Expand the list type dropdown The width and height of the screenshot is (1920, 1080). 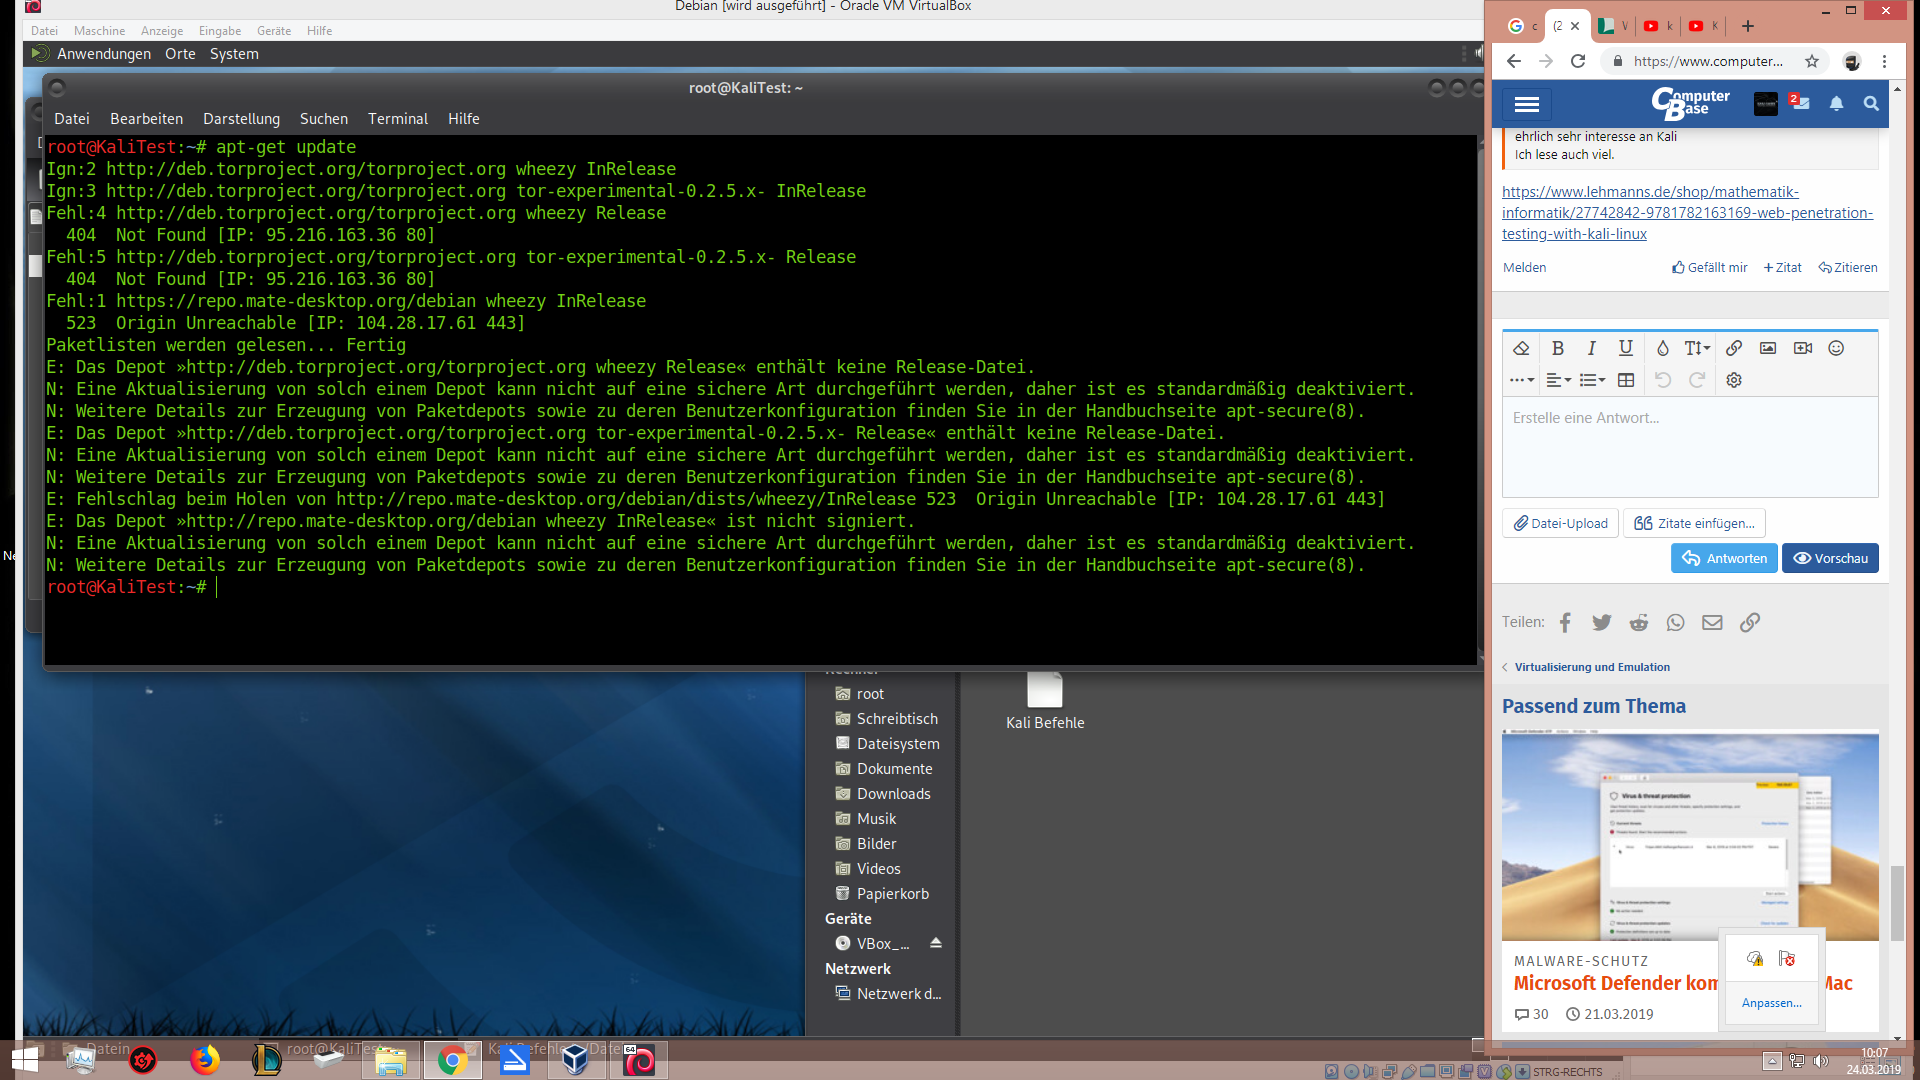coord(1592,380)
